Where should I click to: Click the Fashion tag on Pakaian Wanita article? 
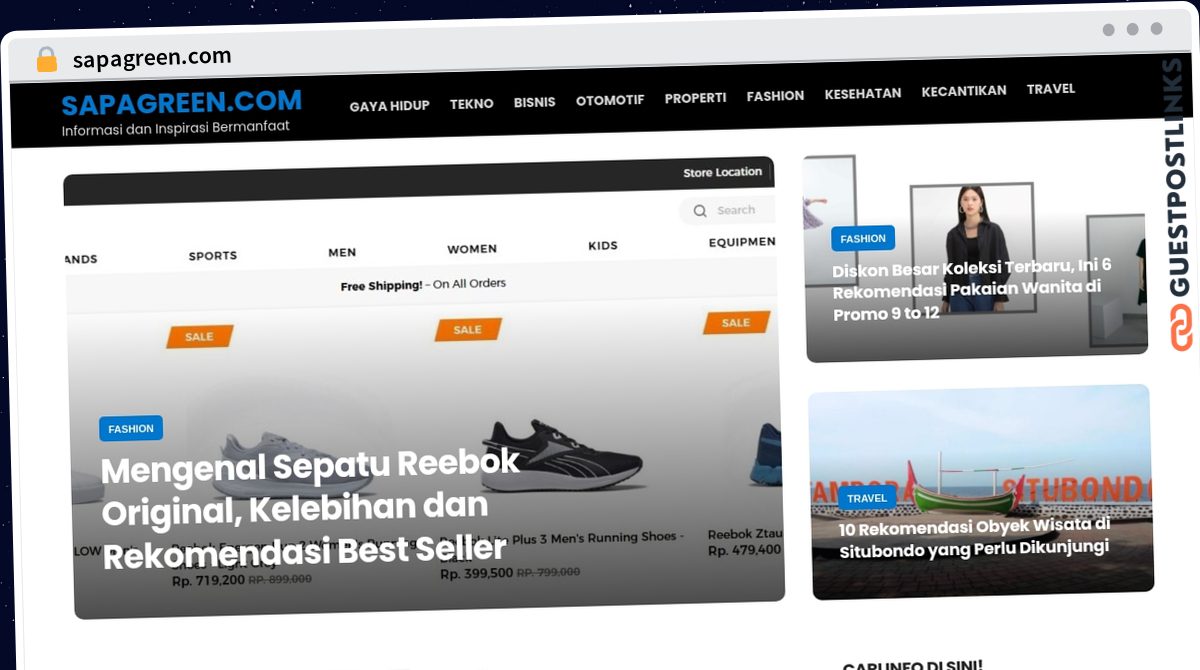[863, 238]
